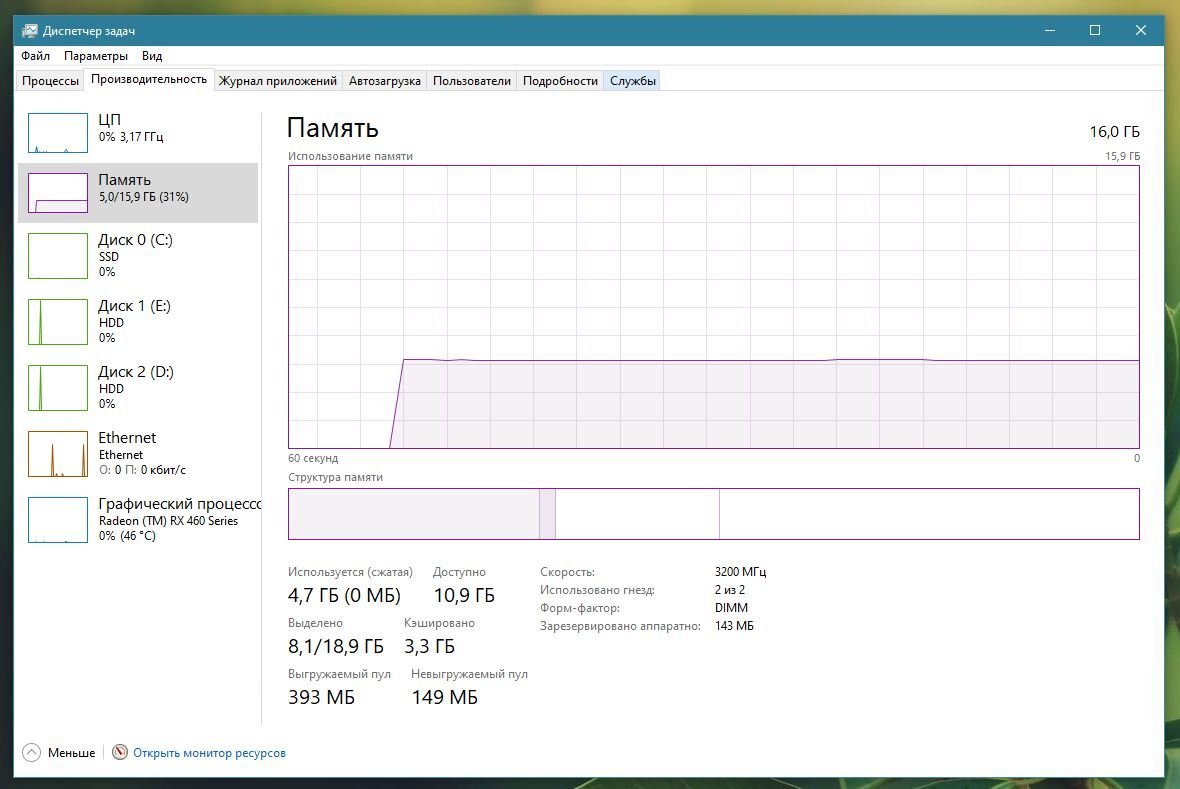Click the '60 секунд' graph axis label
The width and height of the screenshot is (1180, 789).
click(x=313, y=458)
